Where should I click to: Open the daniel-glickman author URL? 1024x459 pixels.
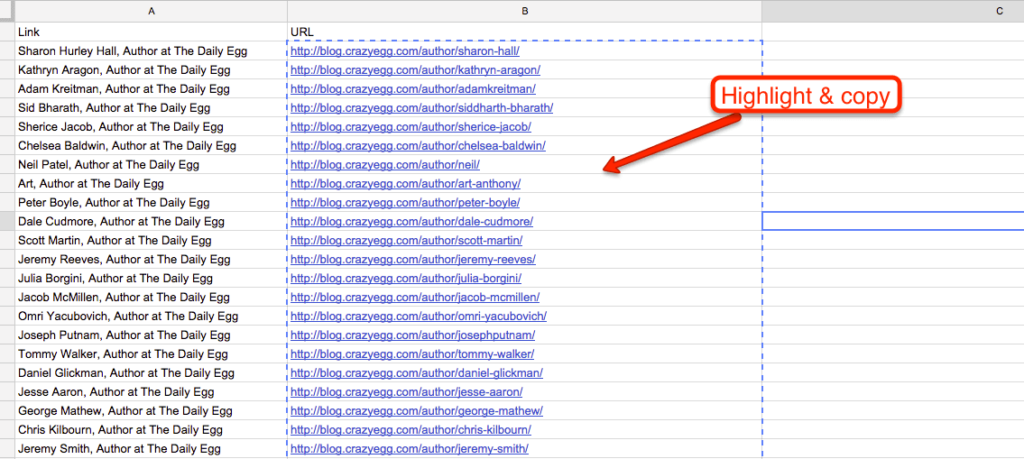417,373
